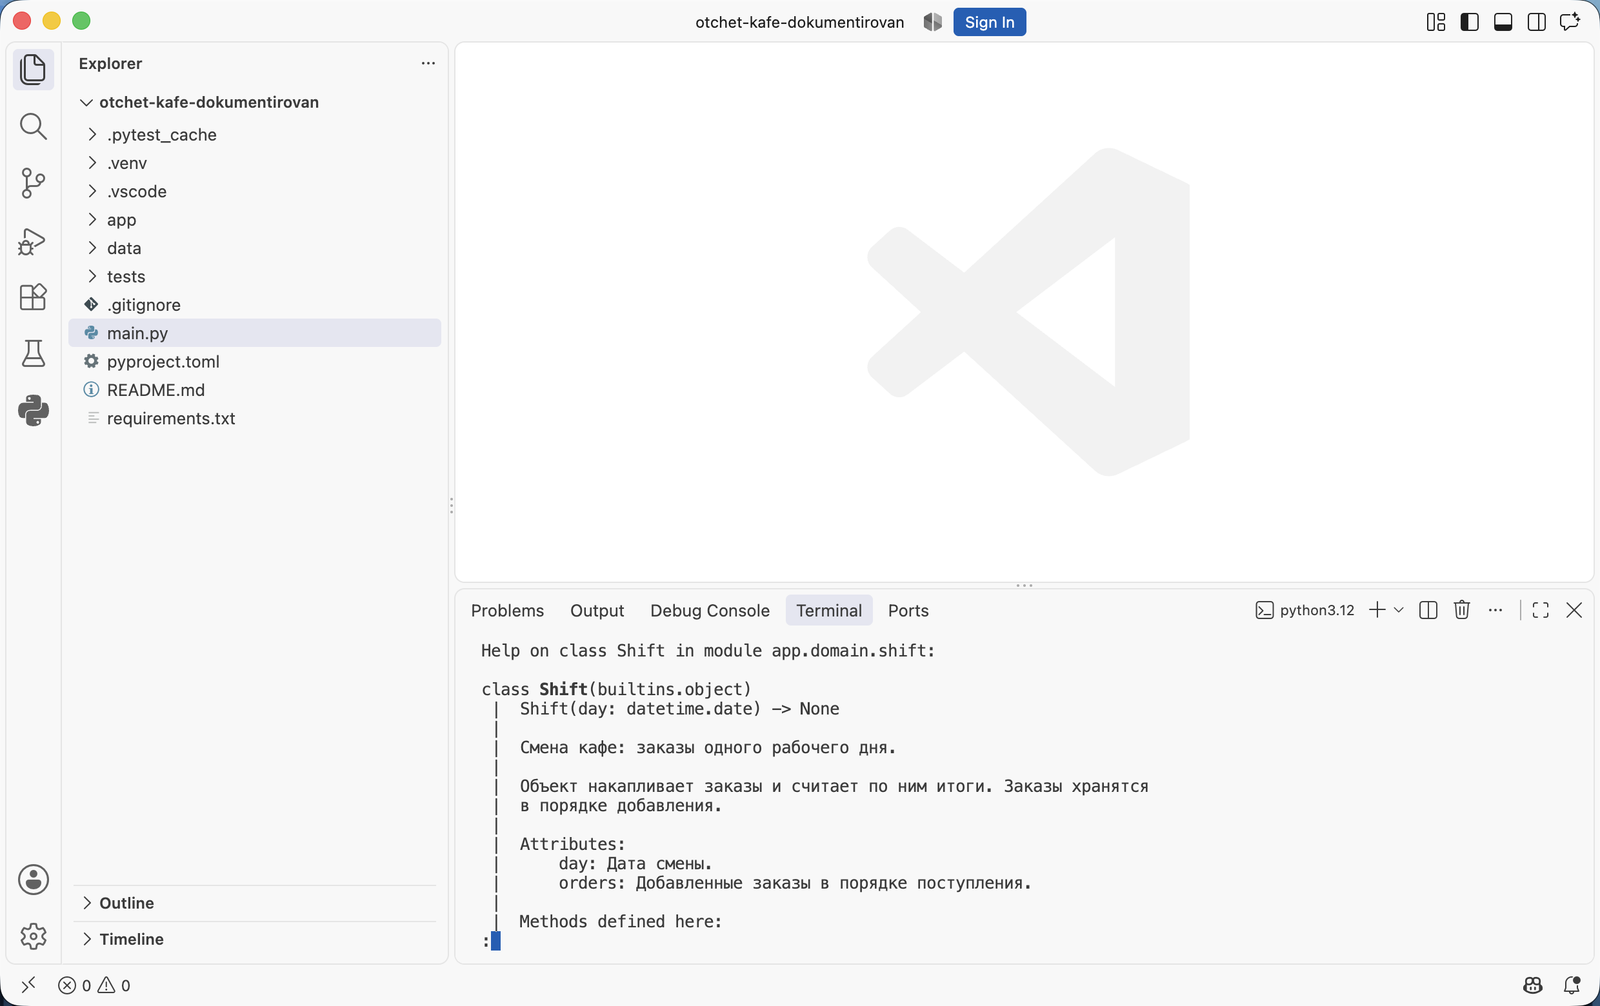Image resolution: width=1600 pixels, height=1006 pixels.
Task: Open the Python extension view
Action: point(33,410)
